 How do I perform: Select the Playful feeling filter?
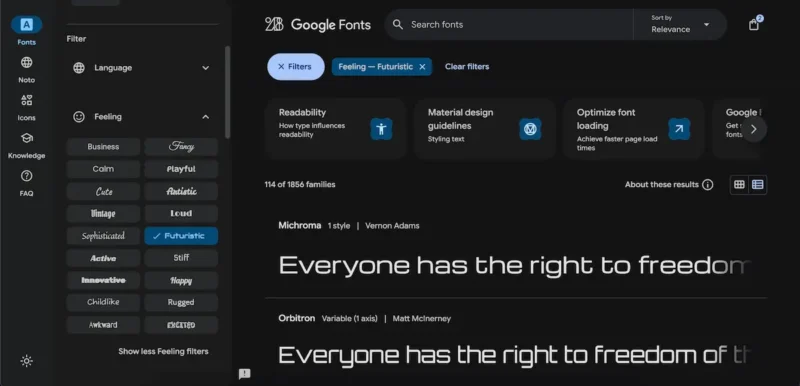[181, 169]
